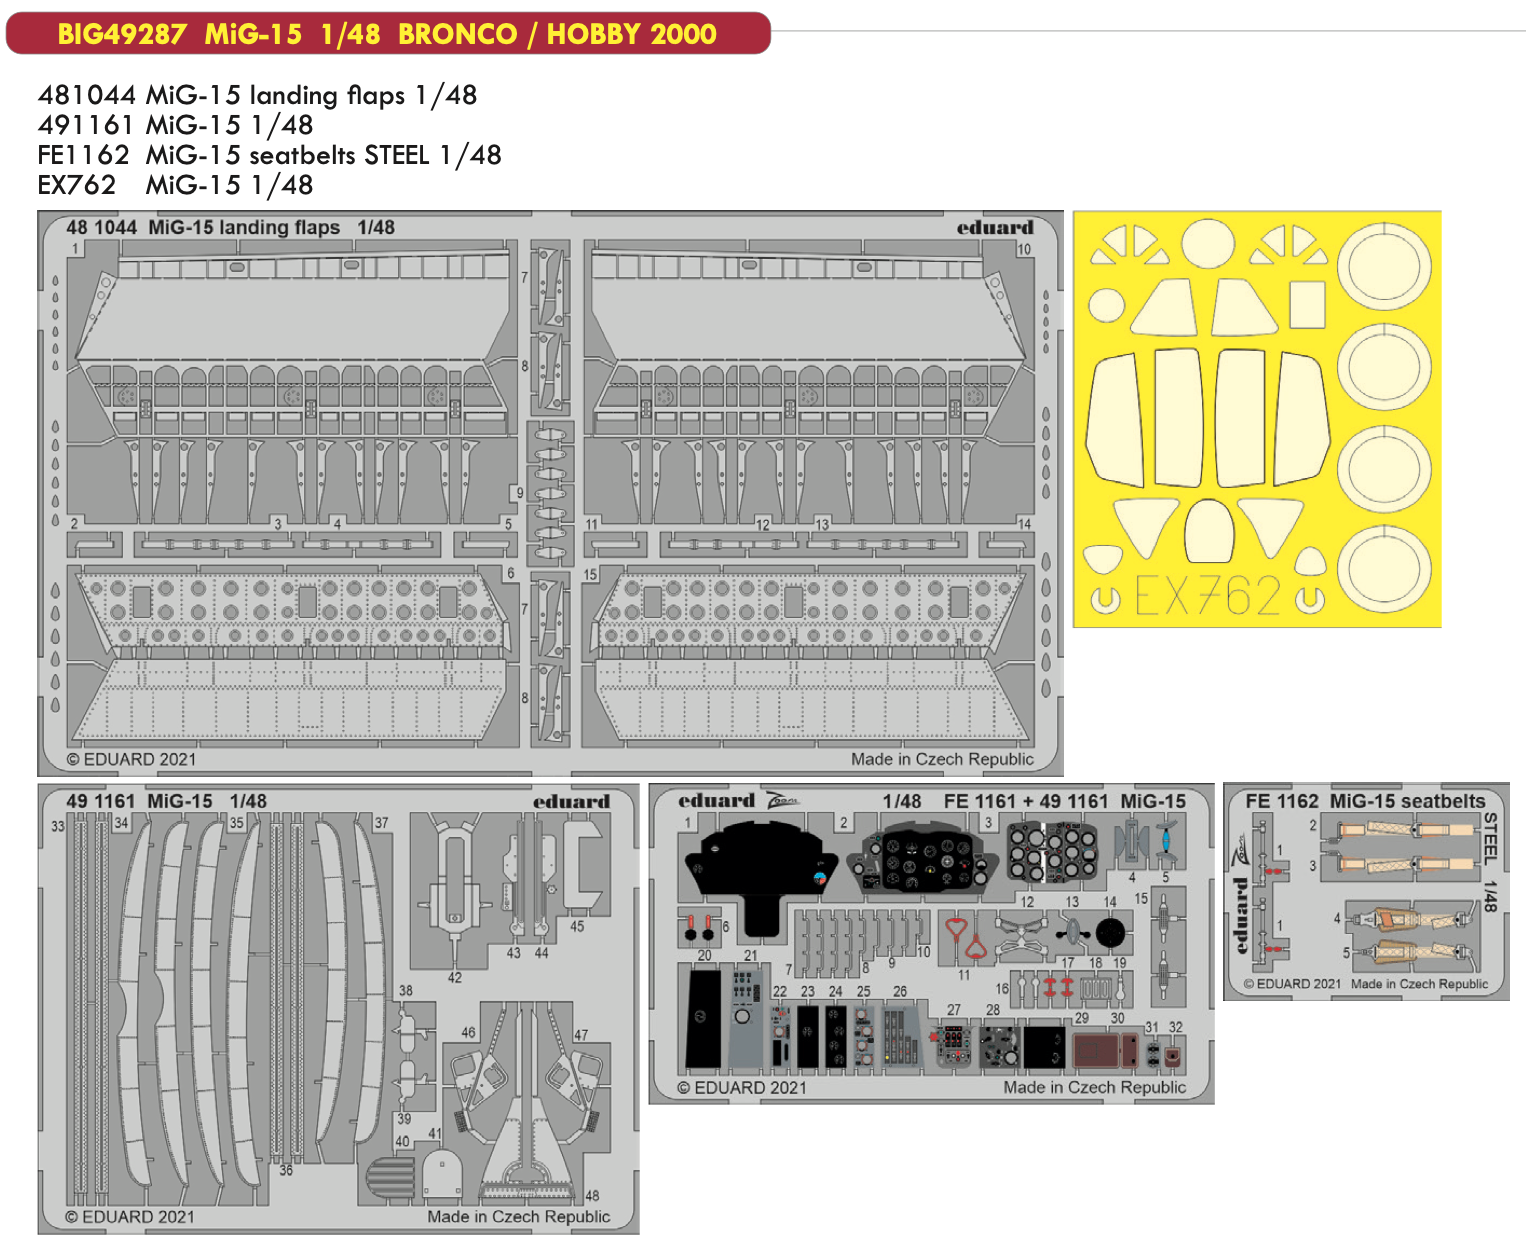Click the dark red panel part 29
This screenshot has height=1242, width=1526.
(x=1096, y=1051)
